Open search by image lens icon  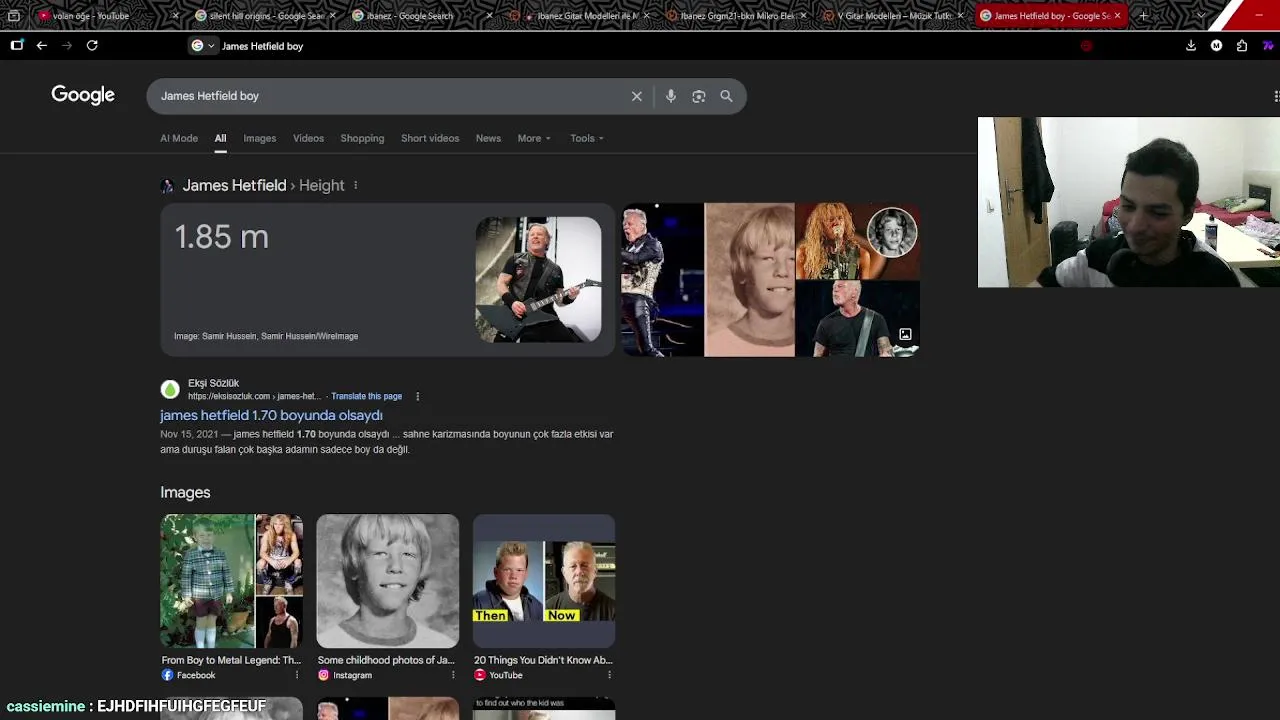coord(699,96)
